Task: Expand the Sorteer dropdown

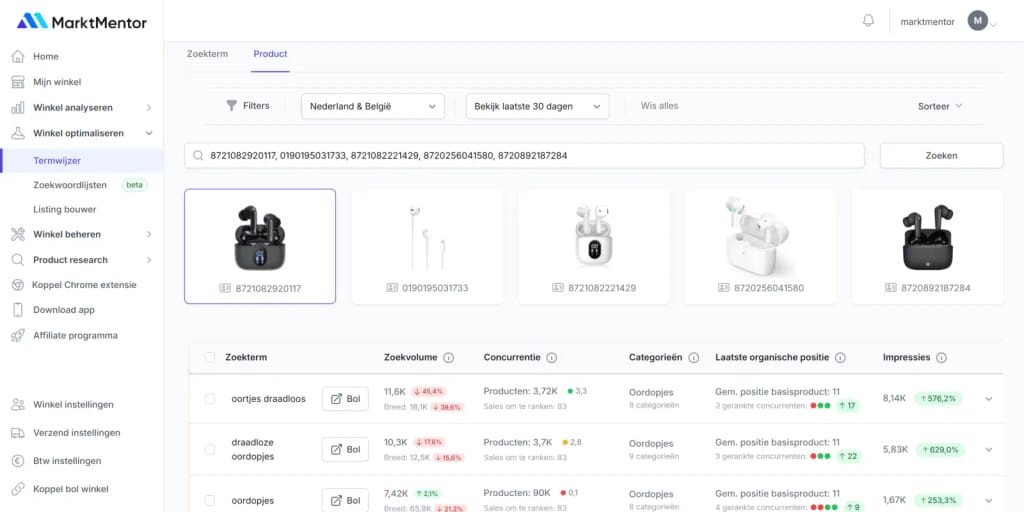Action: pos(939,106)
